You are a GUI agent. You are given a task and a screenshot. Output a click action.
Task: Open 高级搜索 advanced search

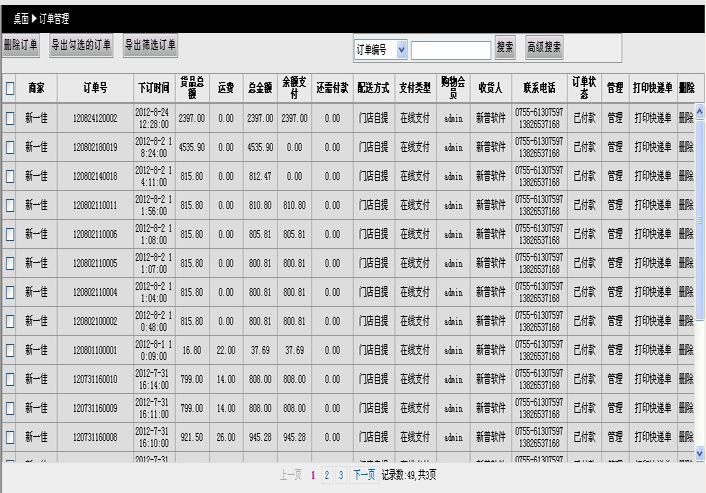[544, 48]
